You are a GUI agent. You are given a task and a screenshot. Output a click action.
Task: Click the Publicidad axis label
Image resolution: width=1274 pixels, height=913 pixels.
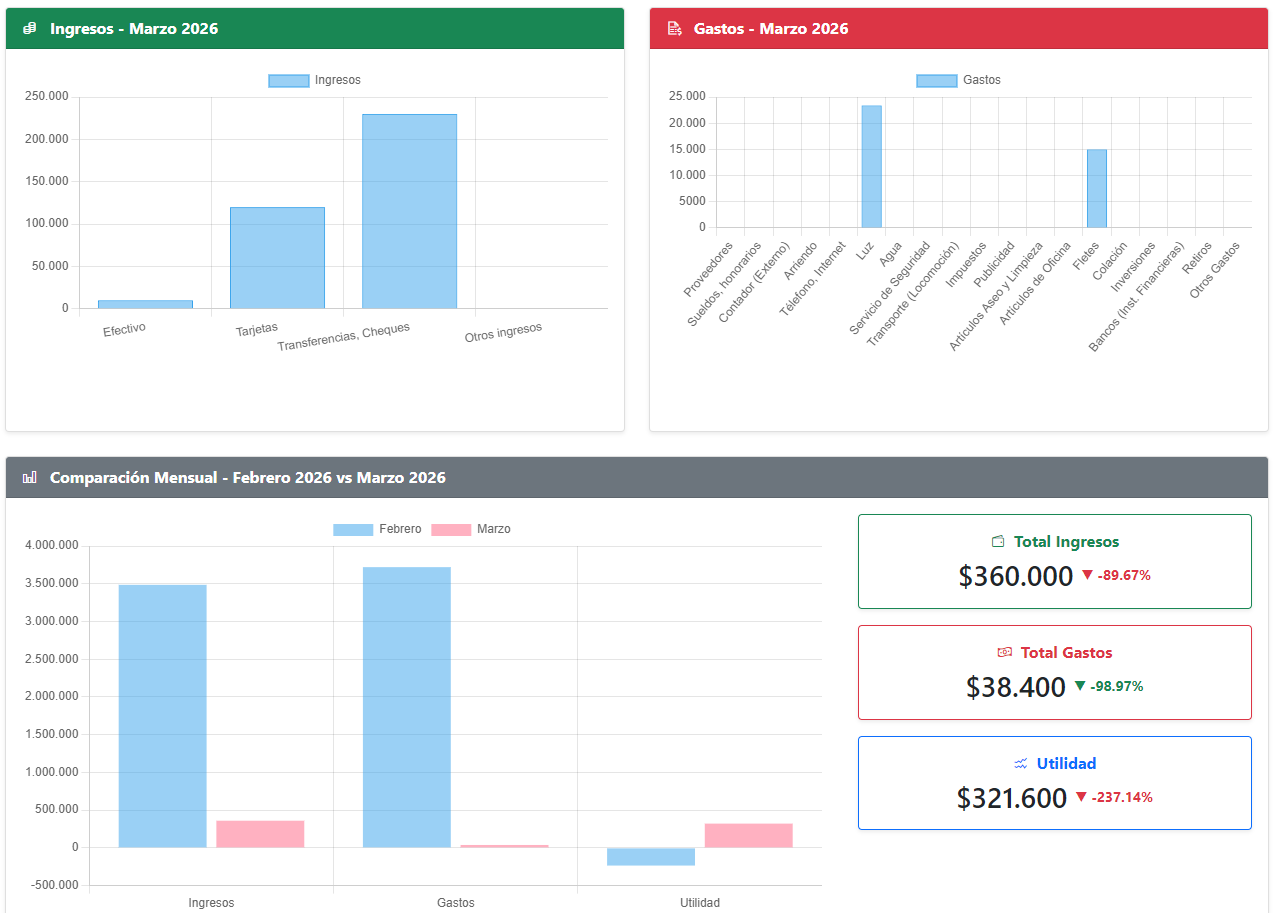[995, 265]
